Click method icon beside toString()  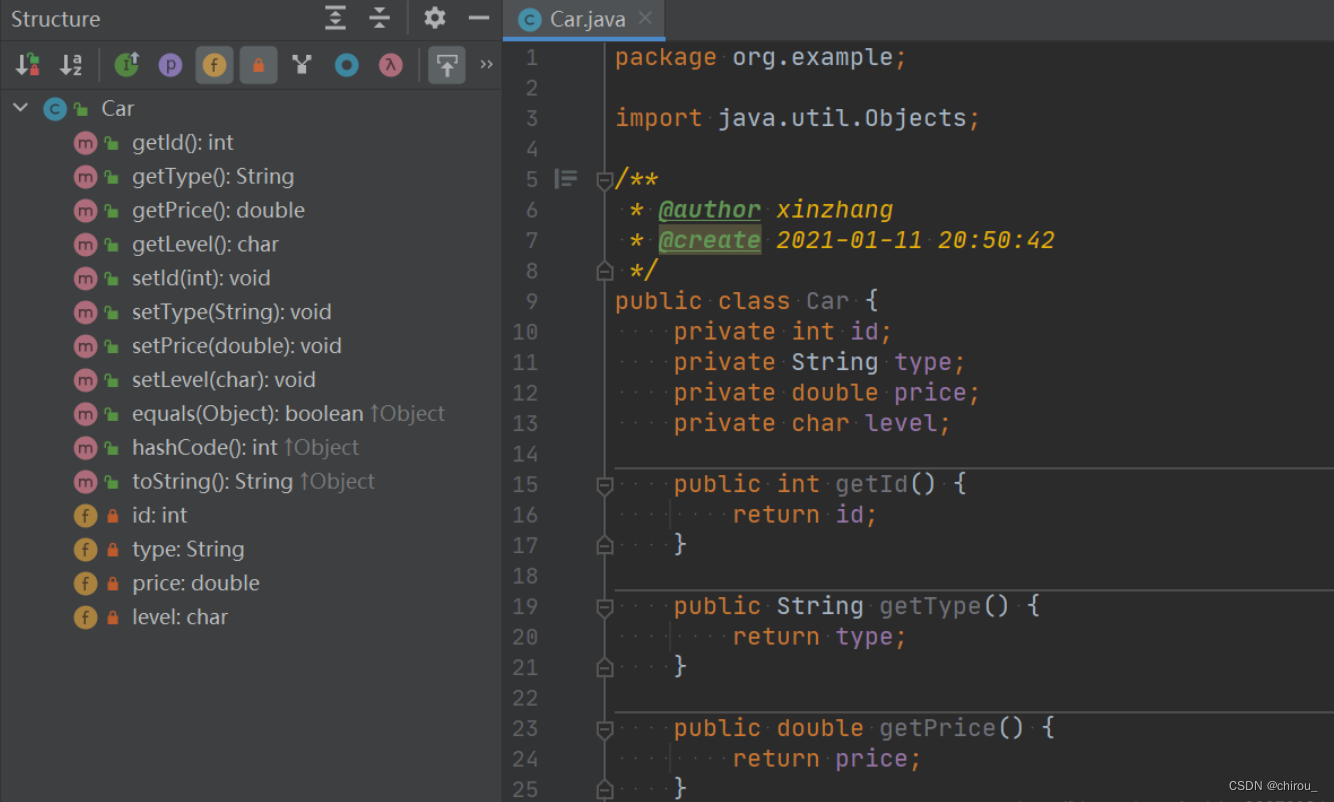point(85,483)
